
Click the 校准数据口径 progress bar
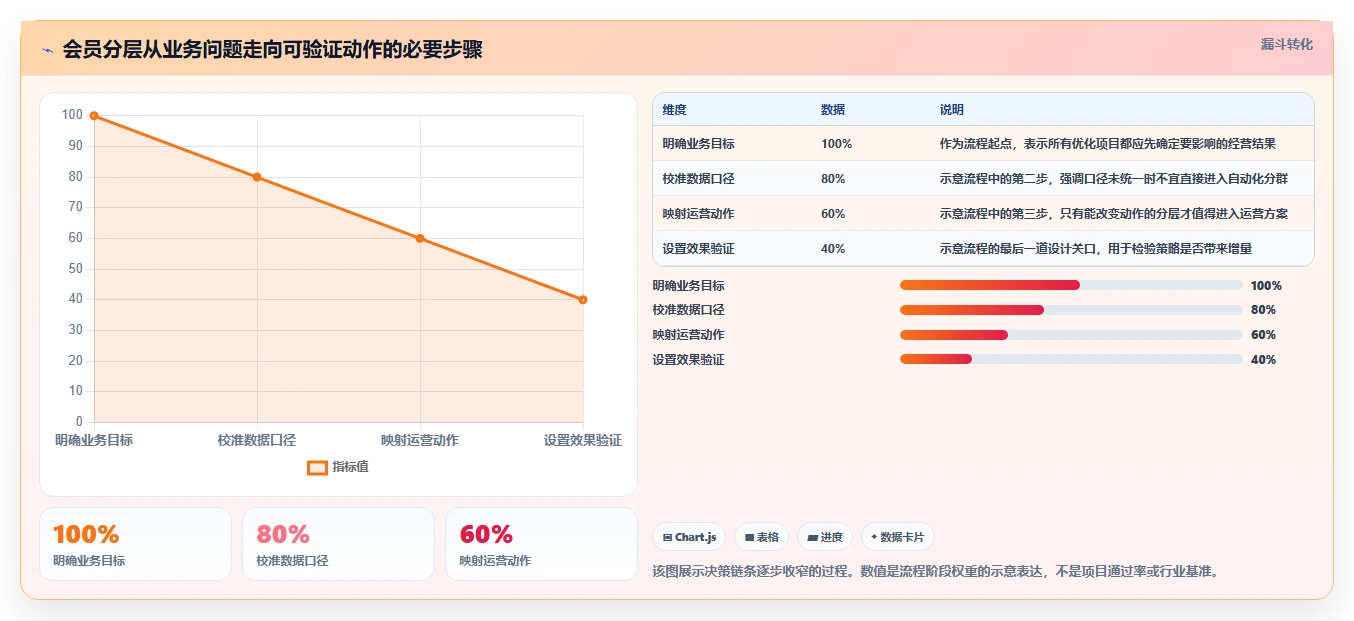tap(1071, 310)
